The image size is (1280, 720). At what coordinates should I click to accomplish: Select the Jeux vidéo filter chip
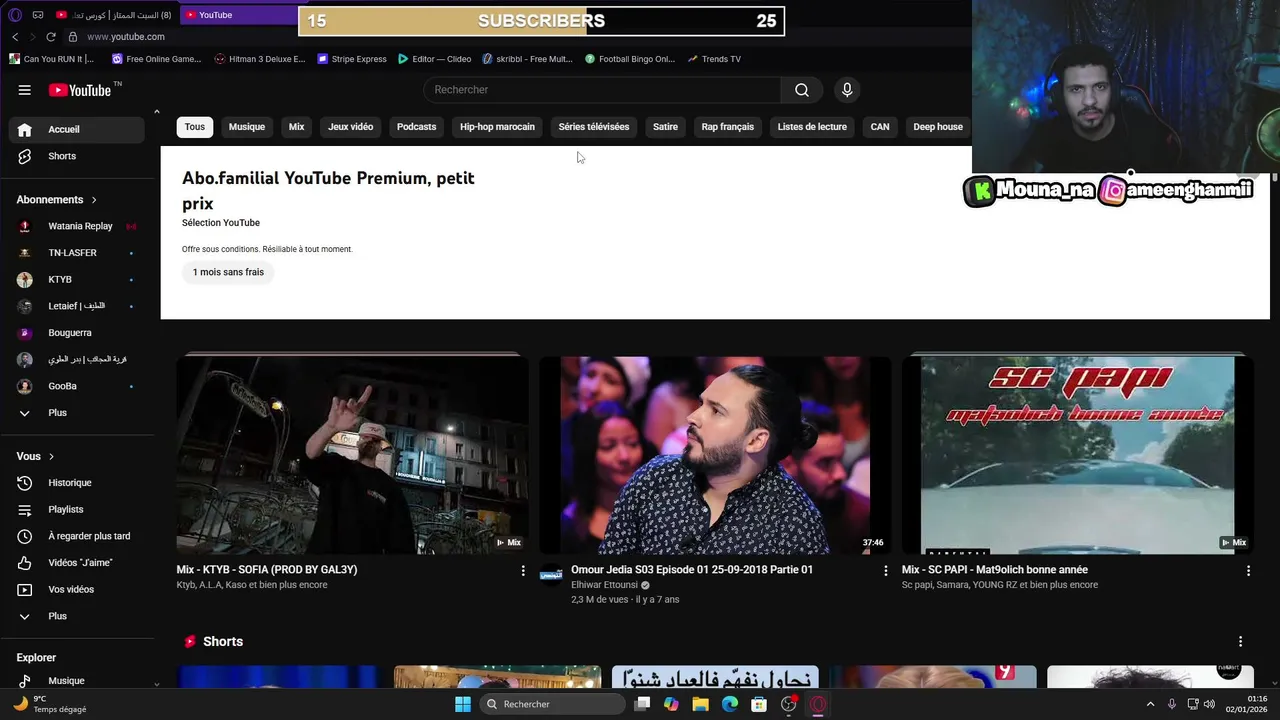351,127
